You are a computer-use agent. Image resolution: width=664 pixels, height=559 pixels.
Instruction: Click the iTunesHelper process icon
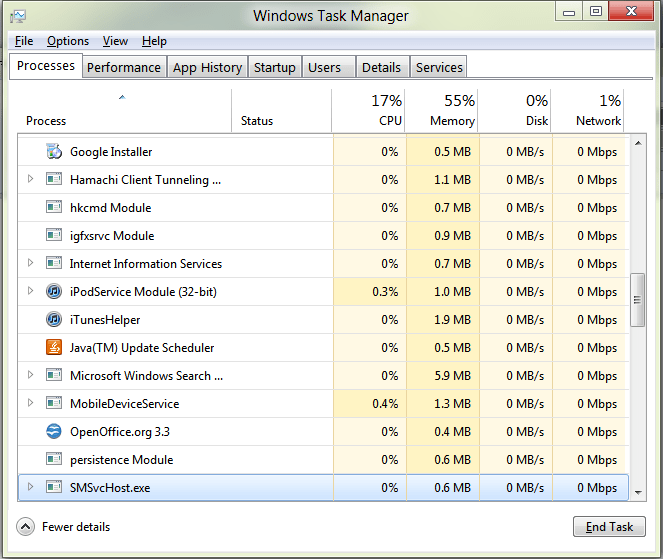coord(54,319)
